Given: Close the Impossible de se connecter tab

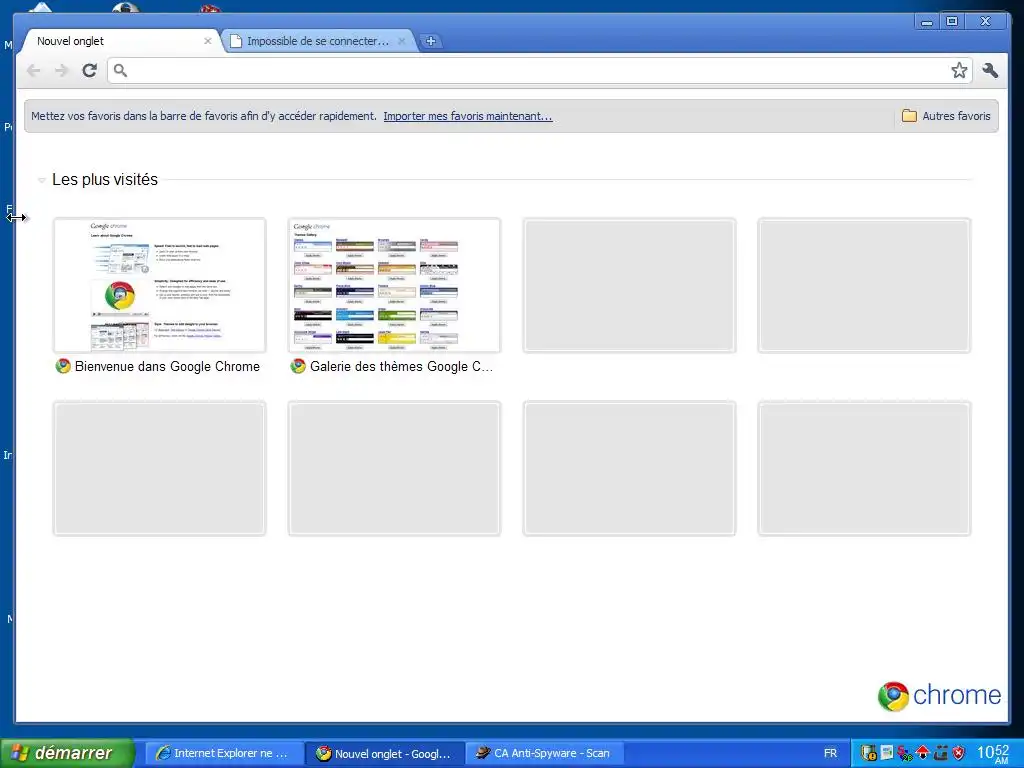Looking at the screenshot, I should pyautogui.click(x=402, y=41).
